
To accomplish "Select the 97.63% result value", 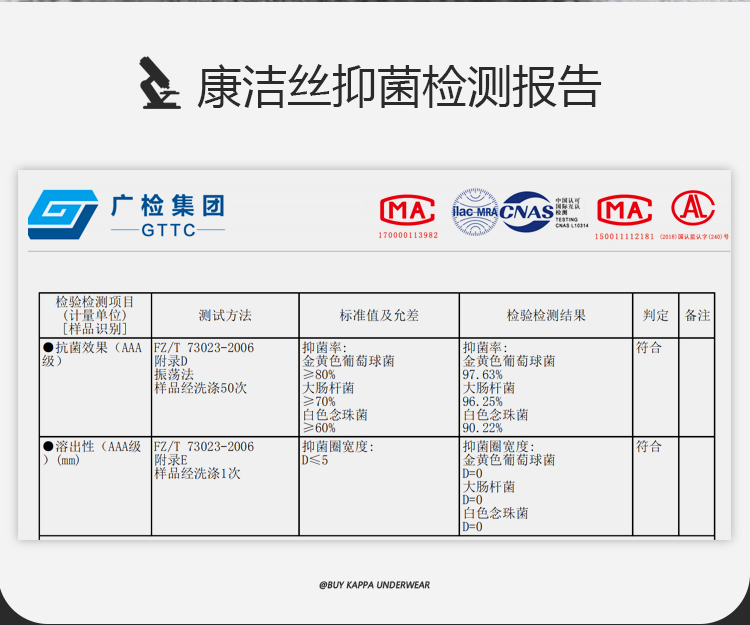I will 483,375.
